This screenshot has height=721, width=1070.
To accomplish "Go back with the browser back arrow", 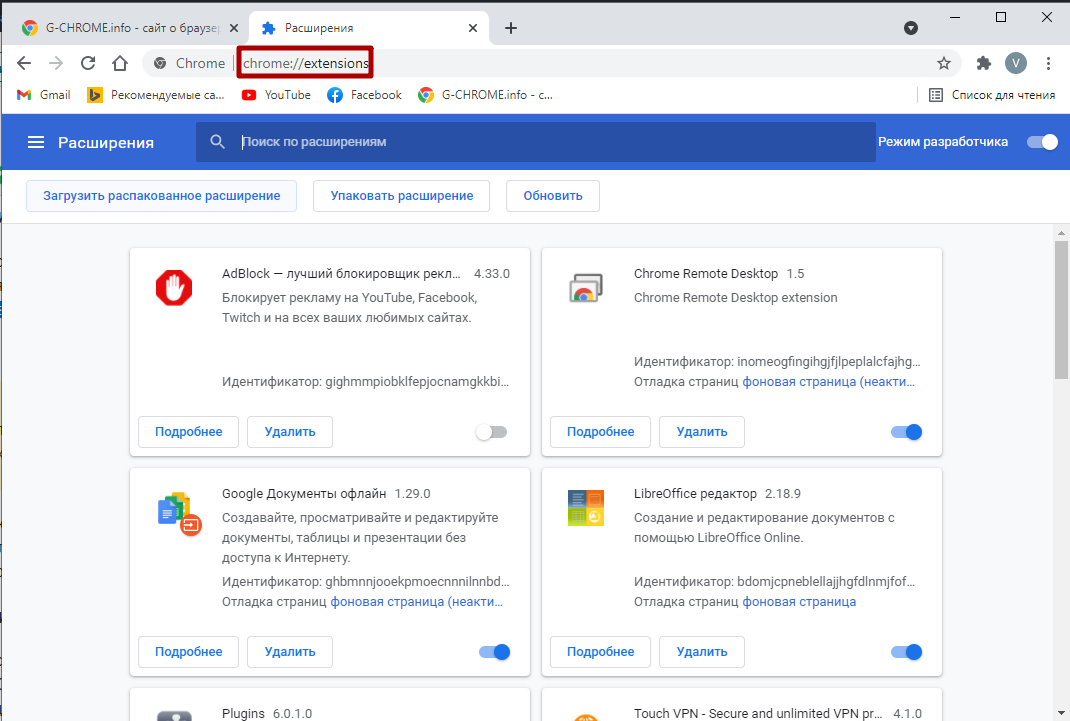I will pyautogui.click(x=24, y=63).
